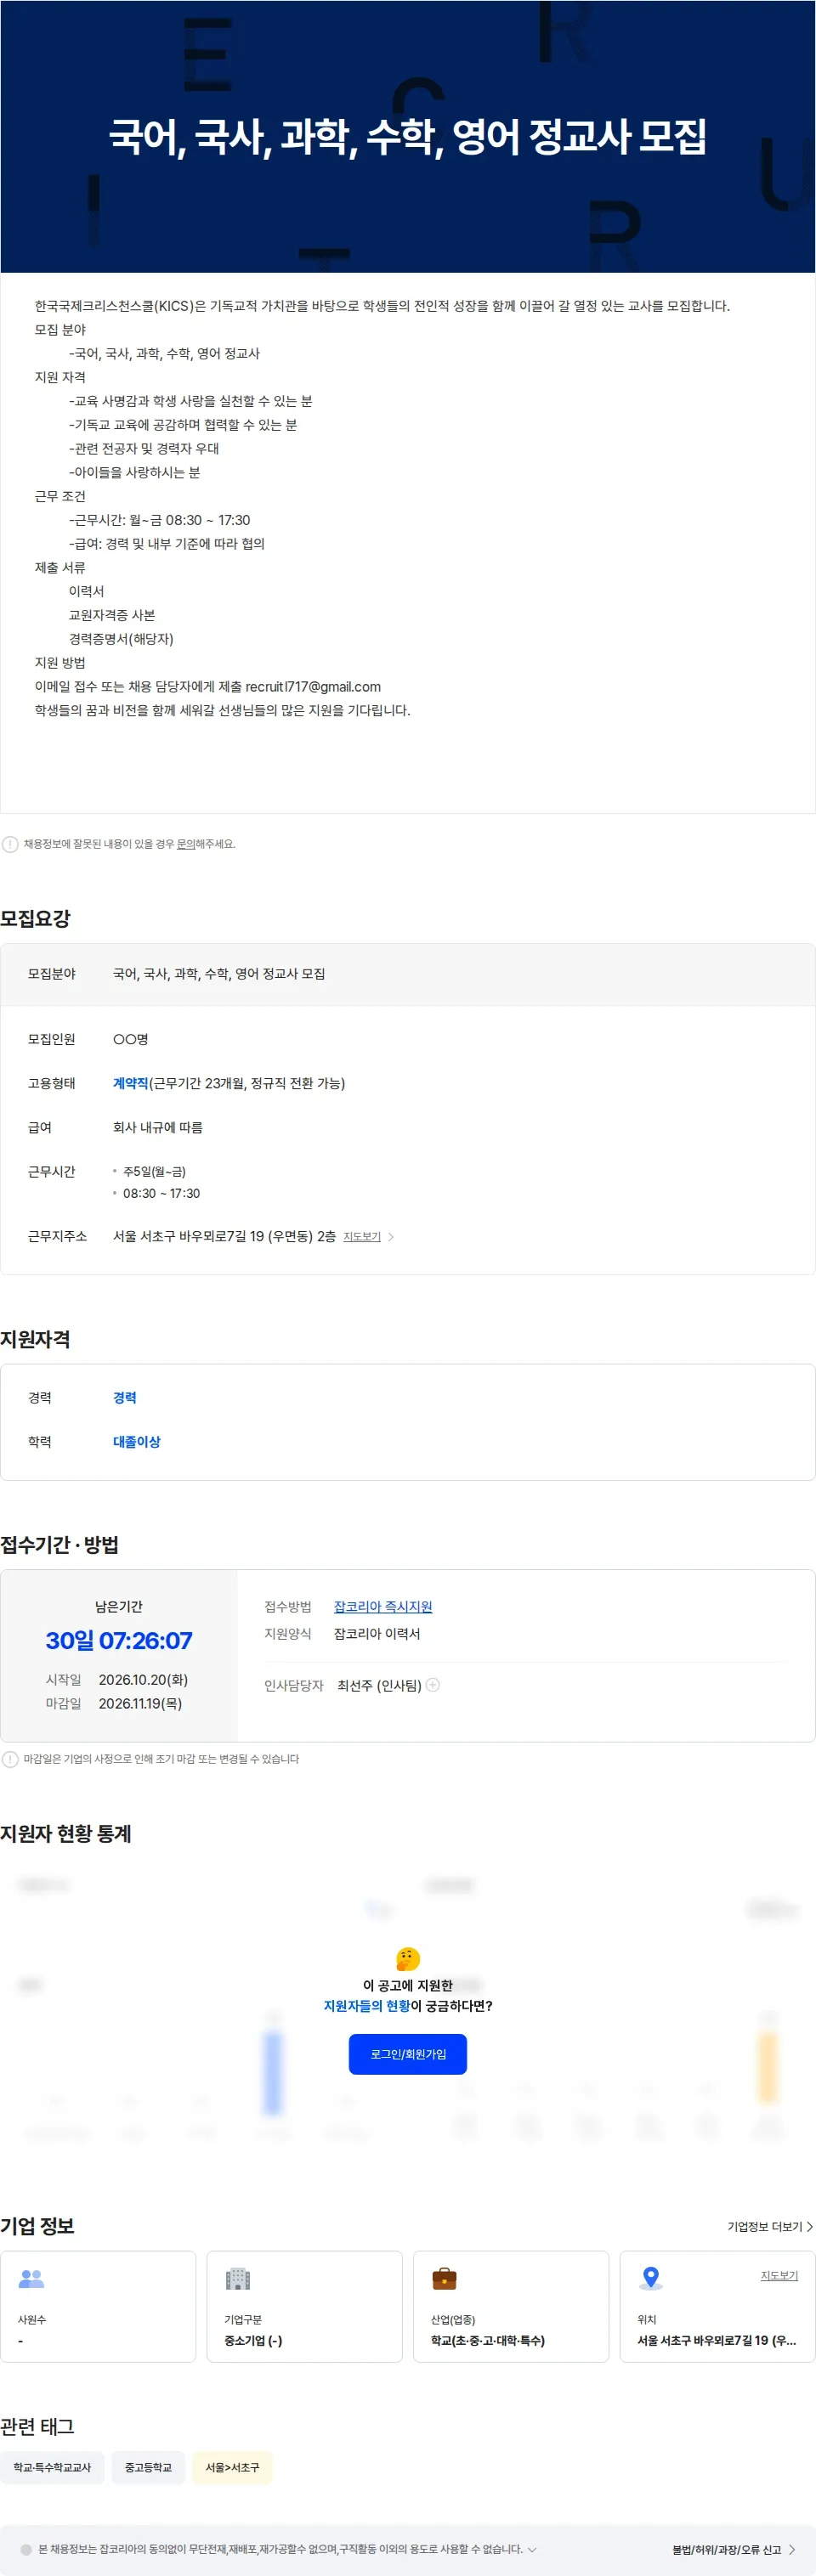816x2576 pixels.
Task: Click 마감일 2026.11.19(목) date
Action: pos(140,1703)
